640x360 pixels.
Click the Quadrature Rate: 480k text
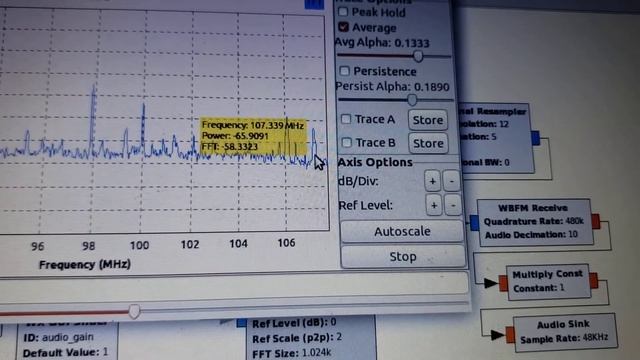click(534, 221)
